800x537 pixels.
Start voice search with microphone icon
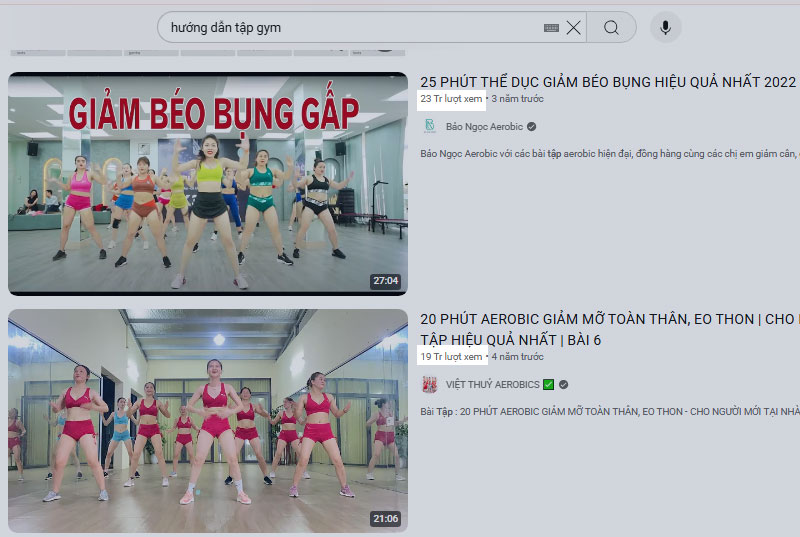click(665, 28)
